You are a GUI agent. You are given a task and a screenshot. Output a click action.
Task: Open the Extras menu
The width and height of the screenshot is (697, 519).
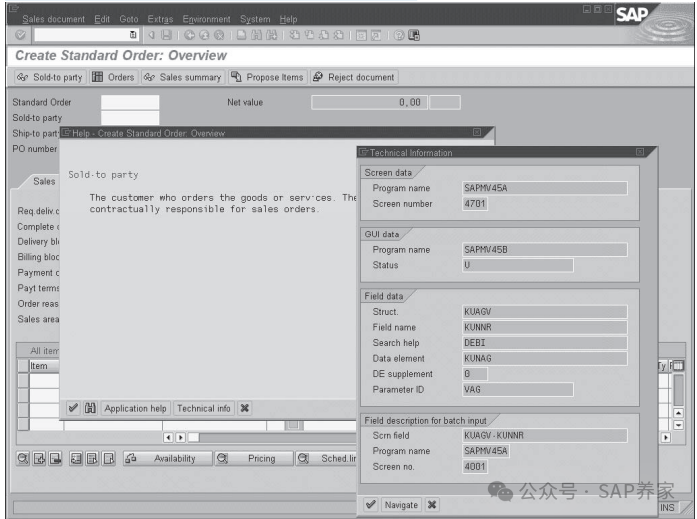160,19
